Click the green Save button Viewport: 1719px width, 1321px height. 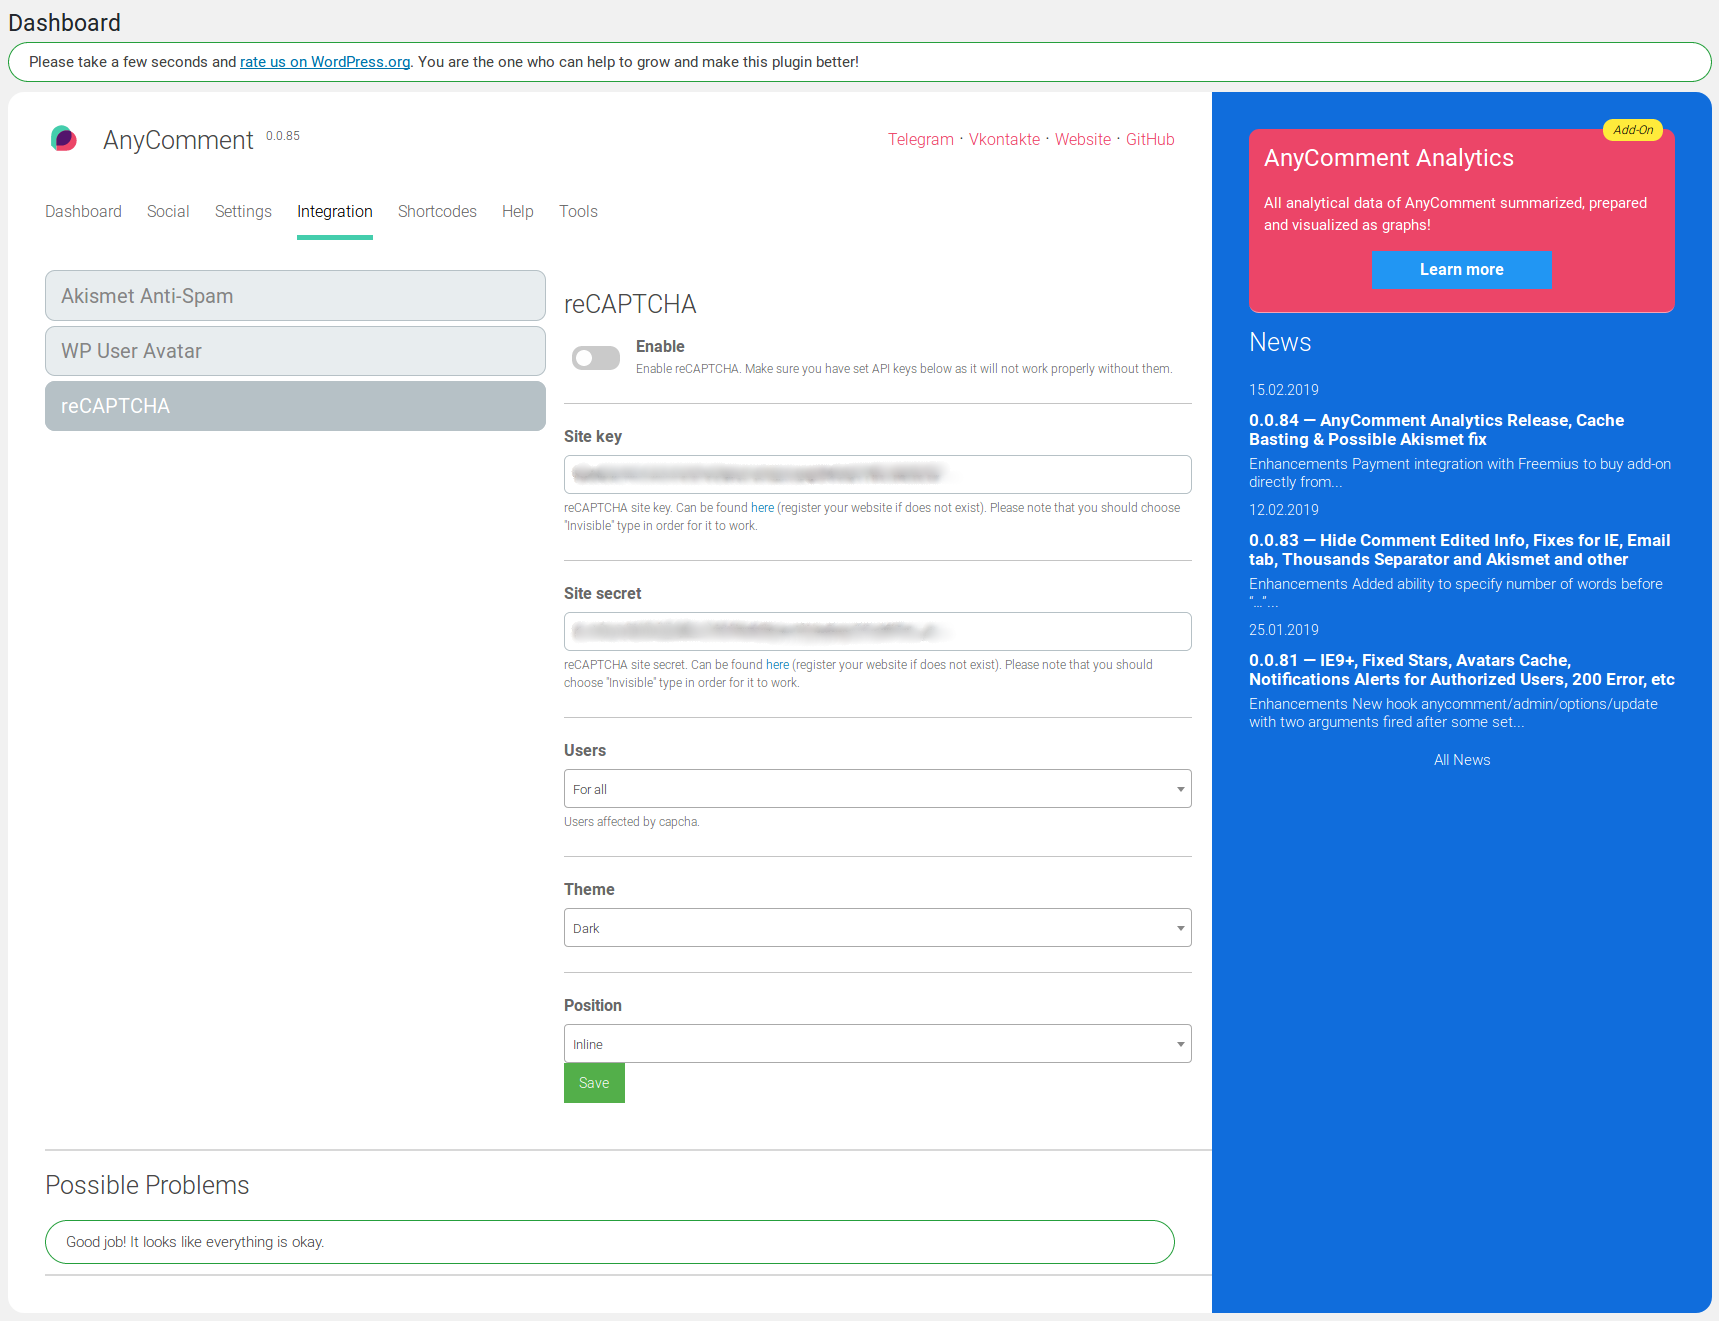click(x=594, y=1083)
